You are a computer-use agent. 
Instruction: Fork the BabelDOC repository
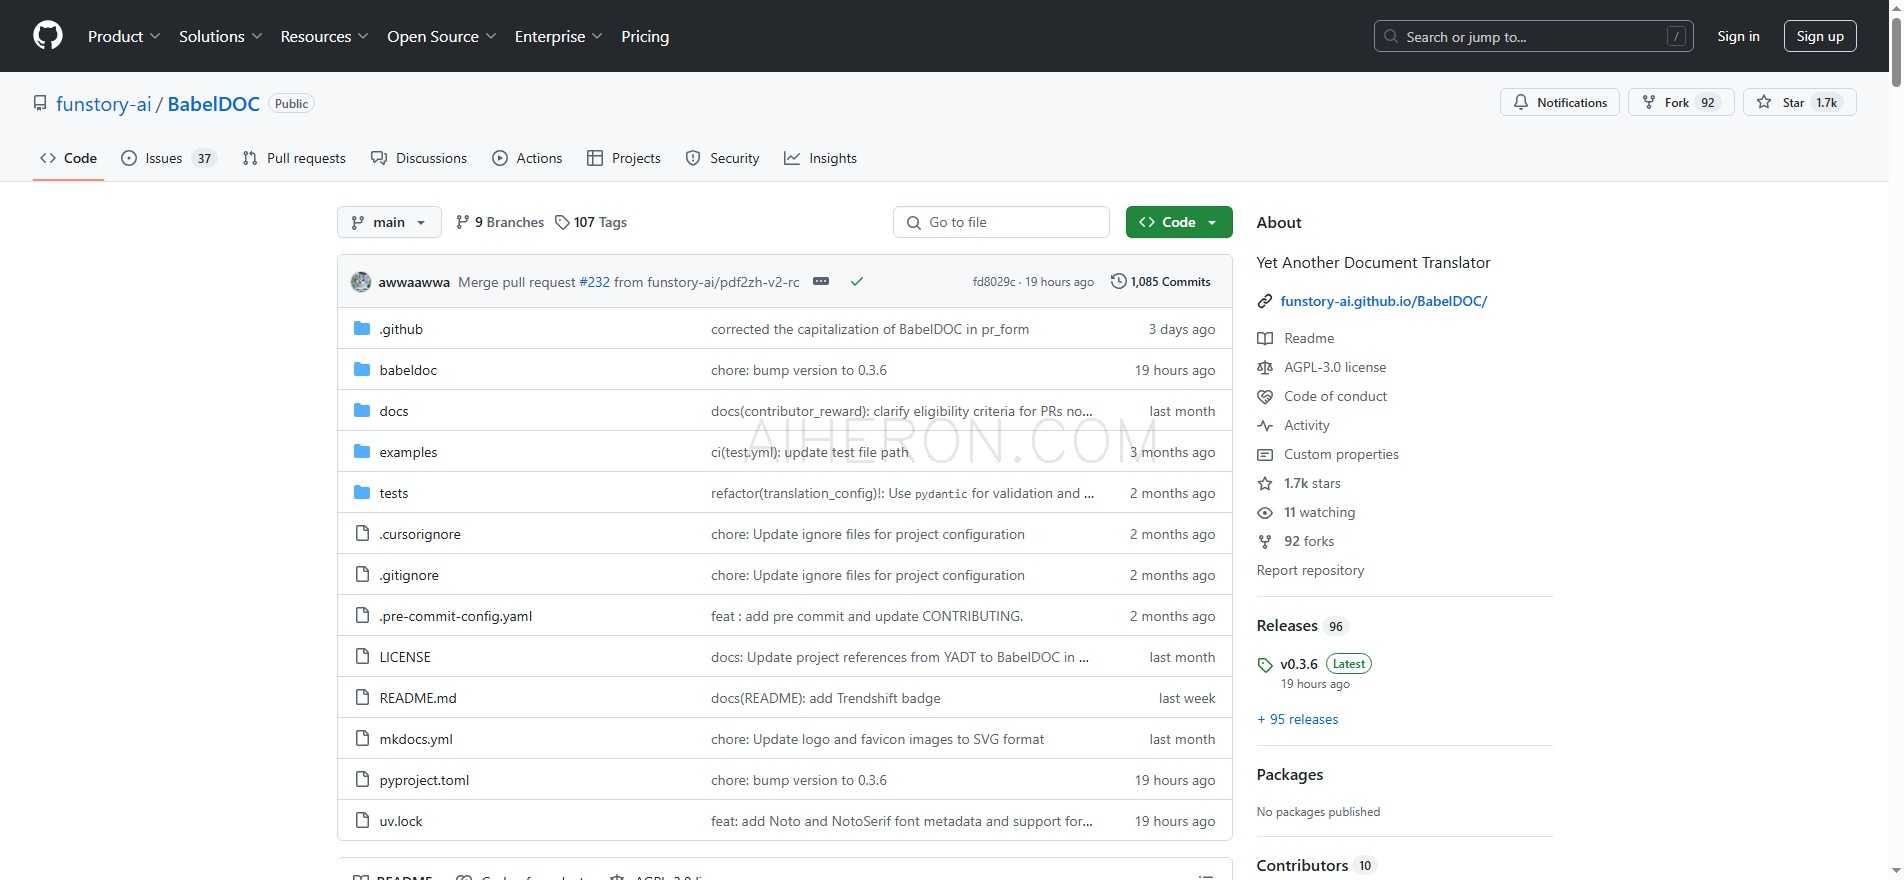[x=1680, y=102]
